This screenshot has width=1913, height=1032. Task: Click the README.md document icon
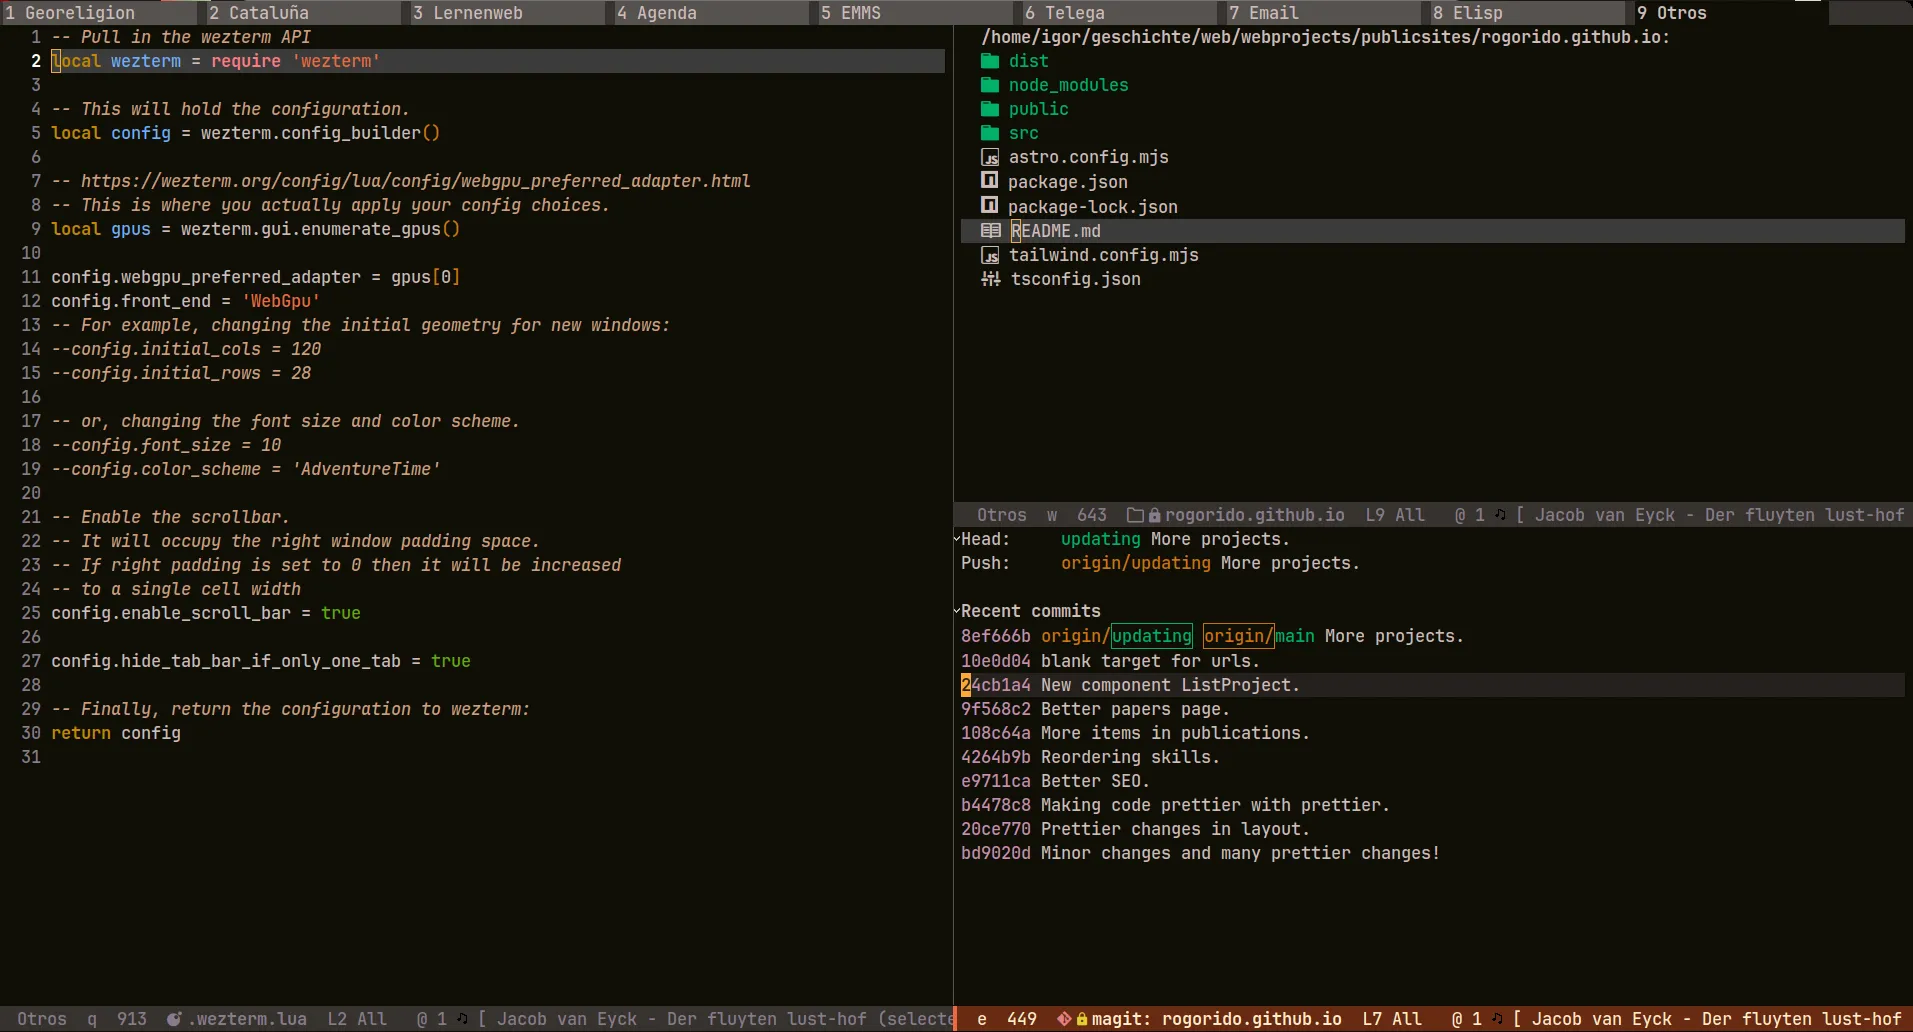click(x=991, y=230)
